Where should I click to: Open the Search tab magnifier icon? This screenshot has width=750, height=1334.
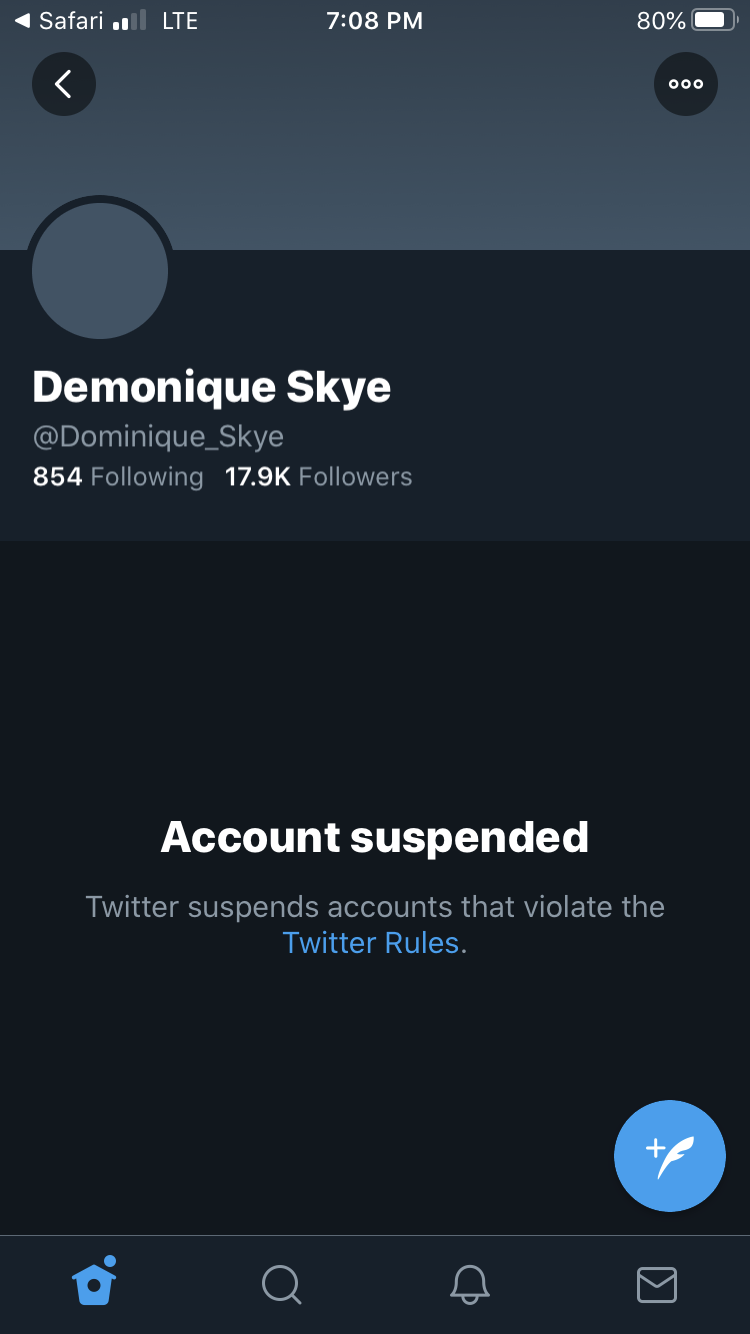pyautogui.click(x=281, y=1284)
